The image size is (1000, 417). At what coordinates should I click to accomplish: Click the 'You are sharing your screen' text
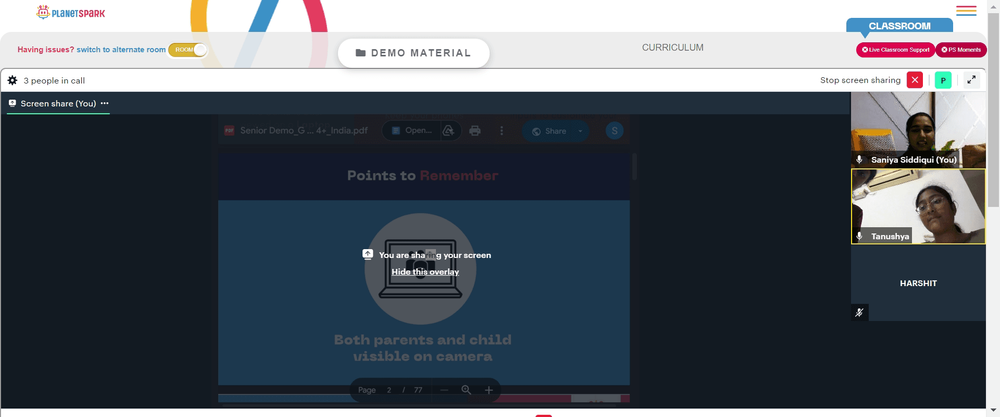click(435, 255)
